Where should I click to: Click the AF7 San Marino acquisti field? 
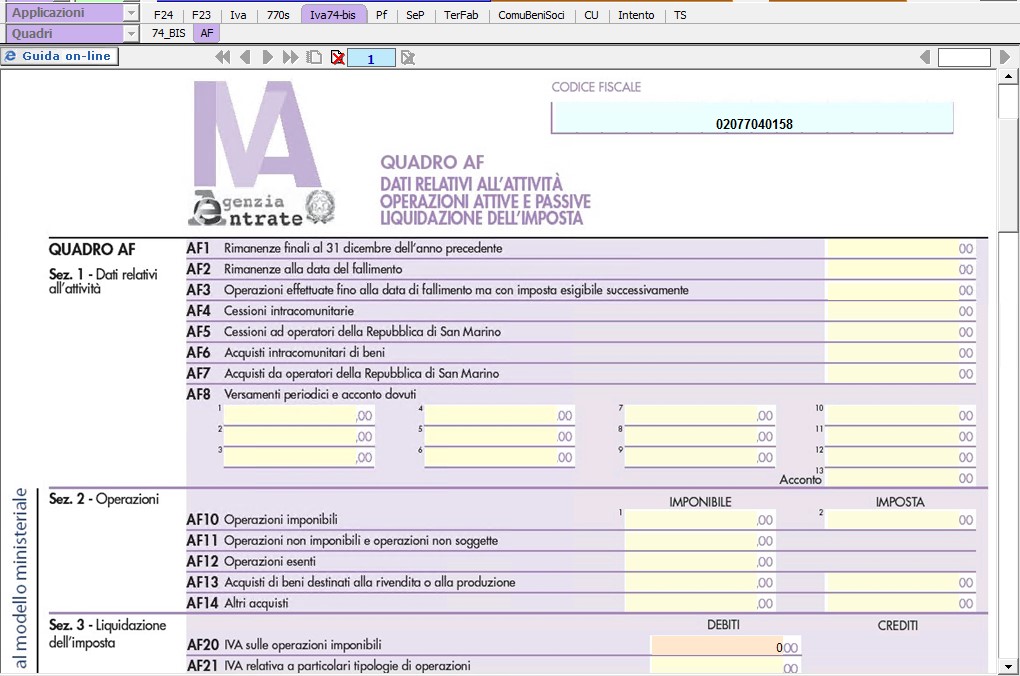tap(900, 373)
